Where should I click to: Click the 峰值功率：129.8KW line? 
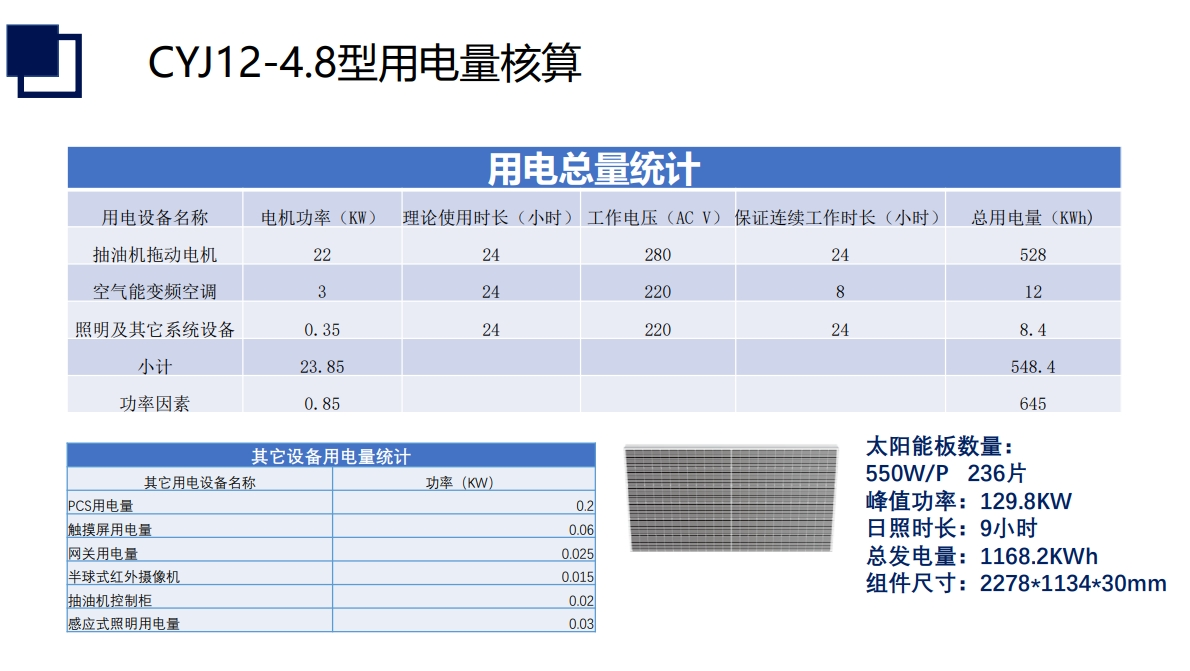[968, 501]
